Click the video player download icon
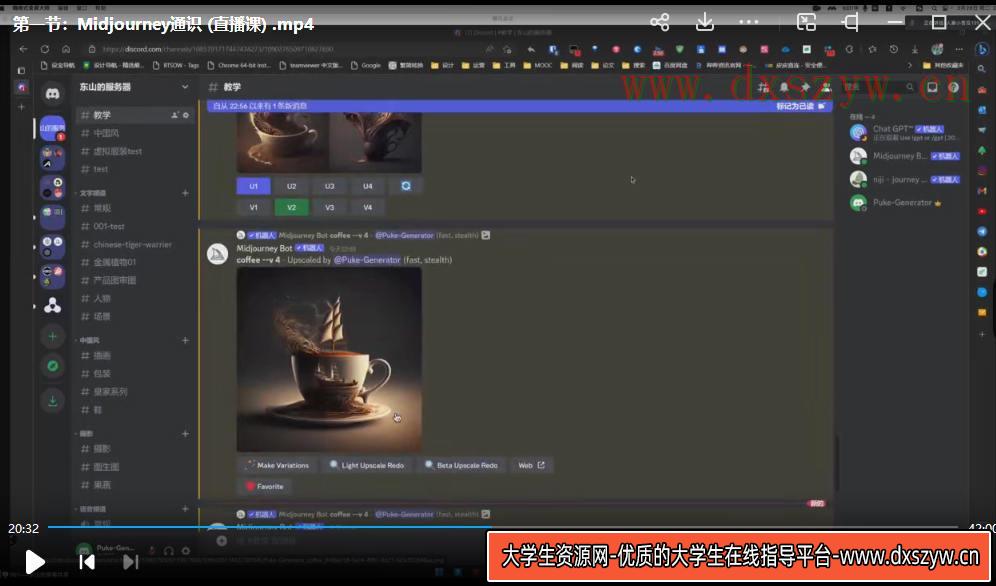 pyautogui.click(x=704, y=22)
